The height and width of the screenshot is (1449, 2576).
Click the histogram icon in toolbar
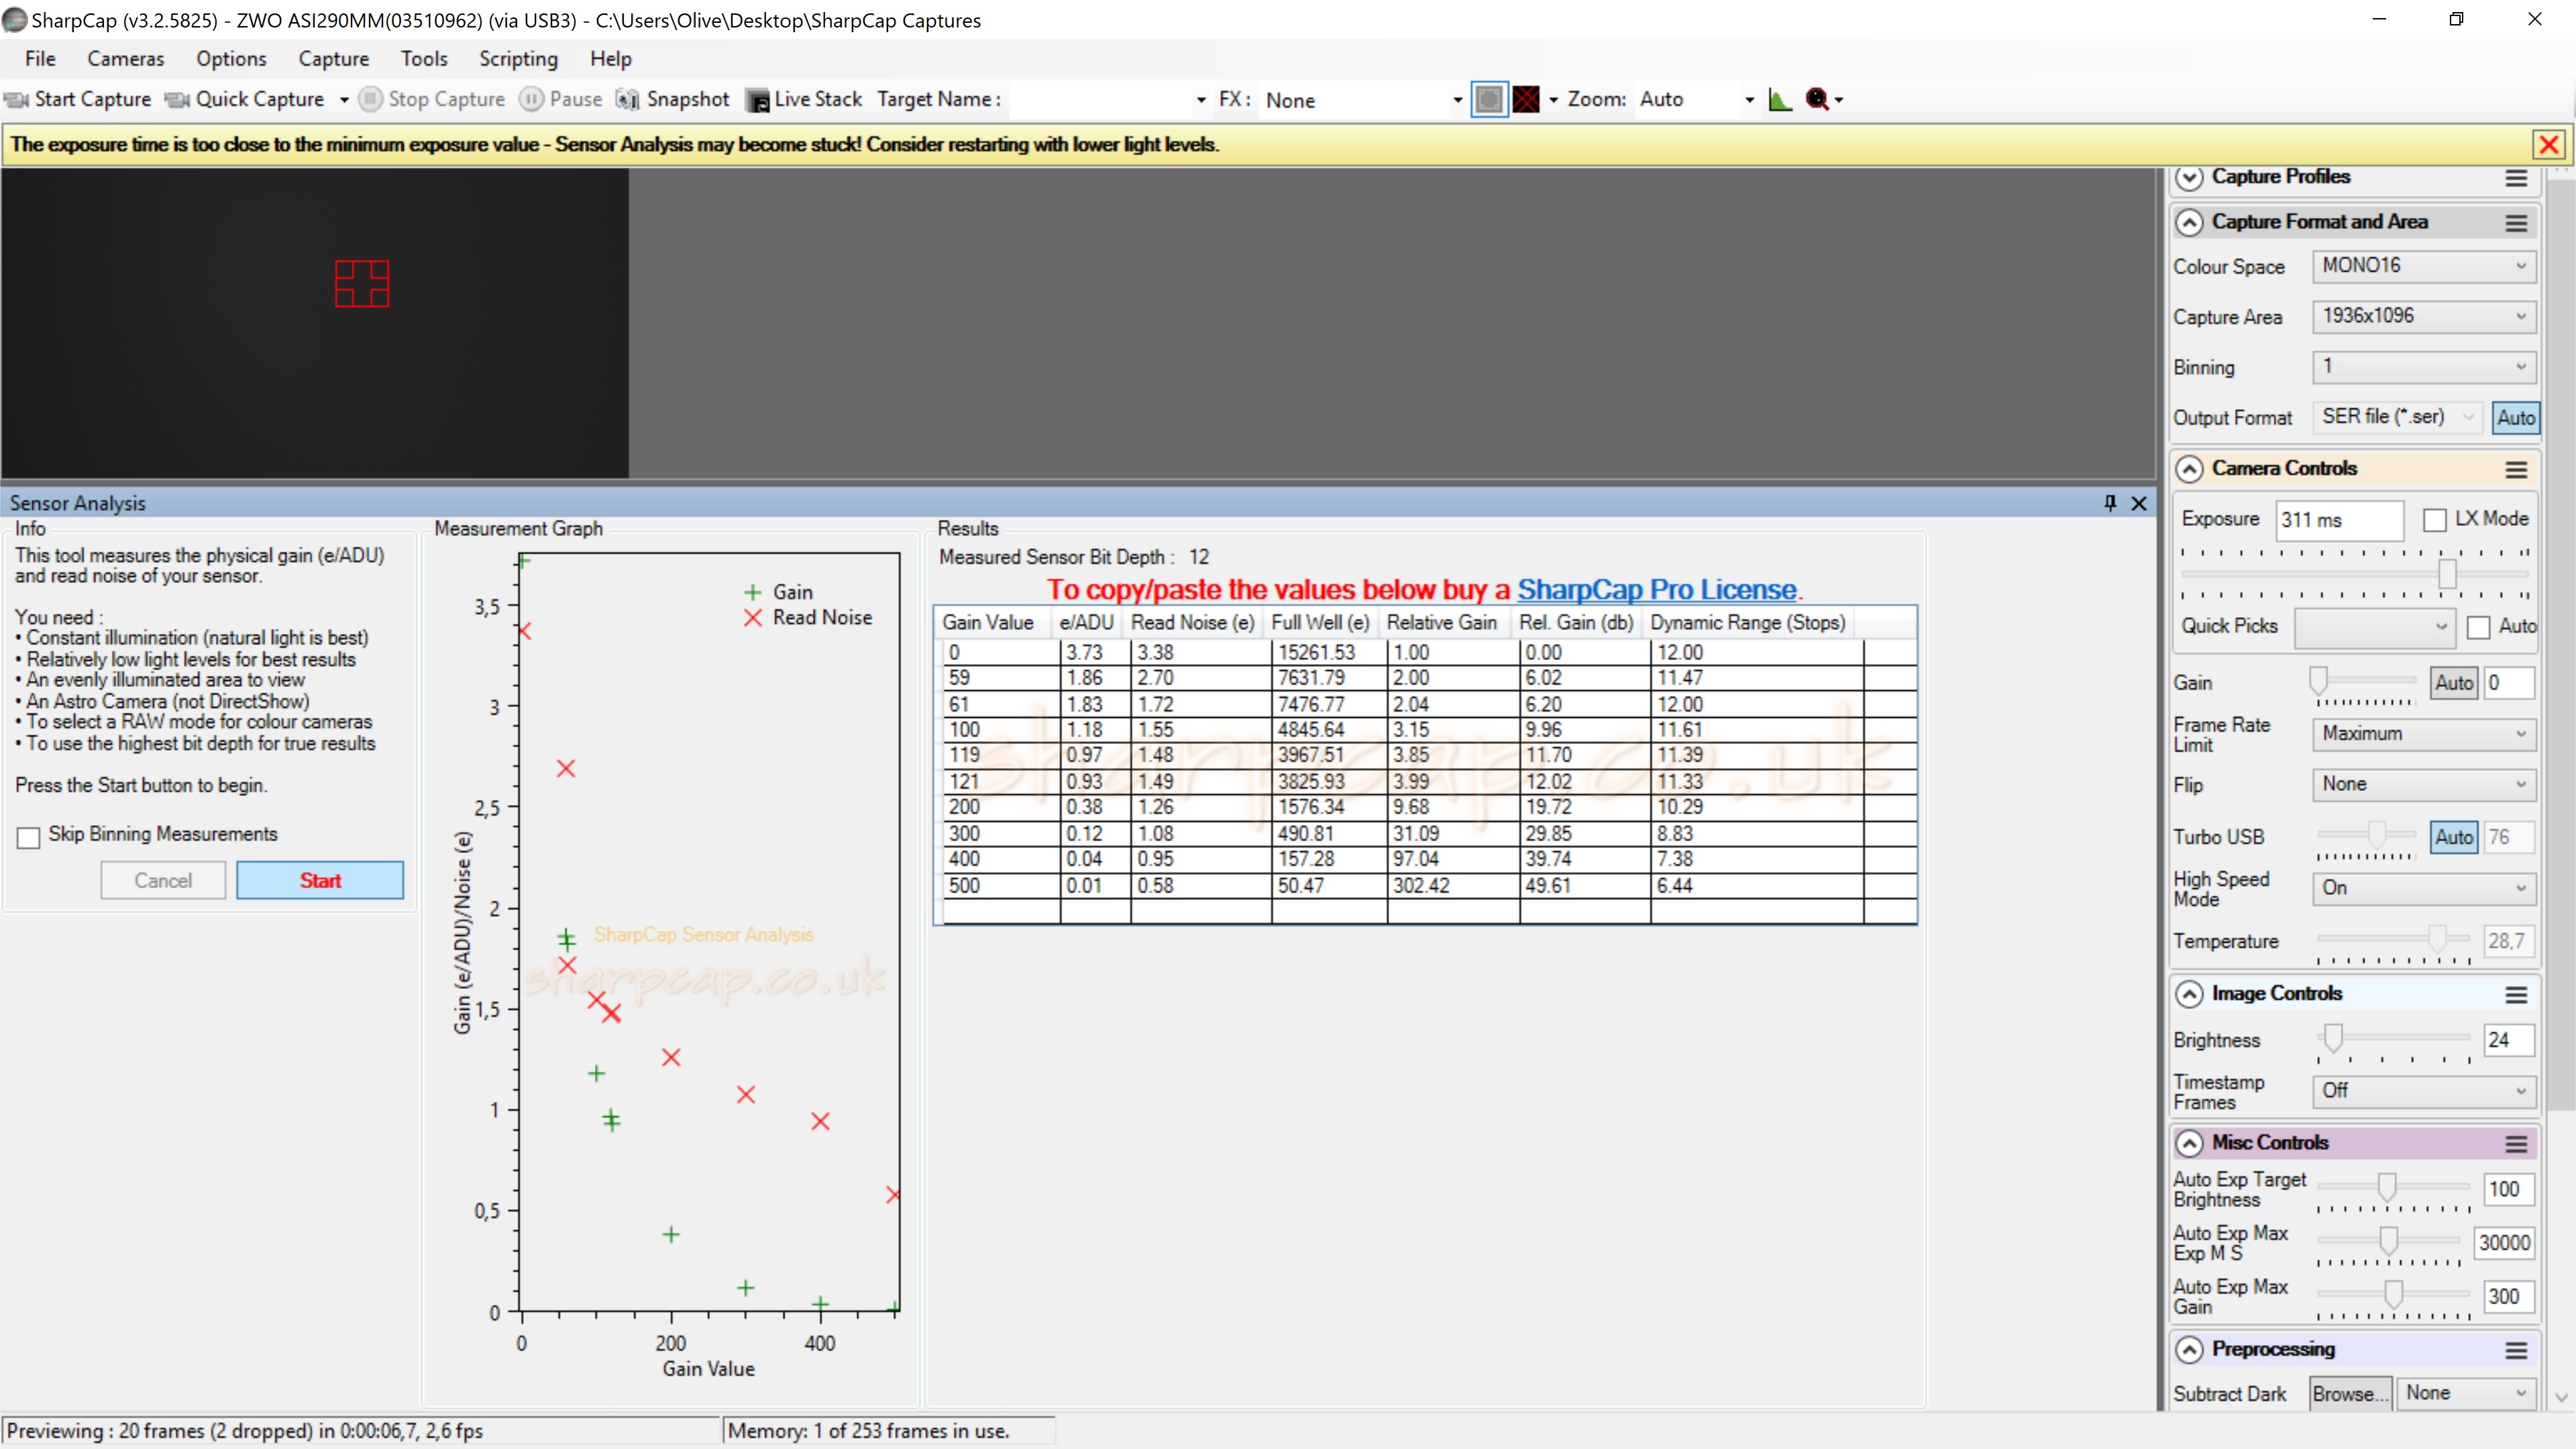(1780, 99)
